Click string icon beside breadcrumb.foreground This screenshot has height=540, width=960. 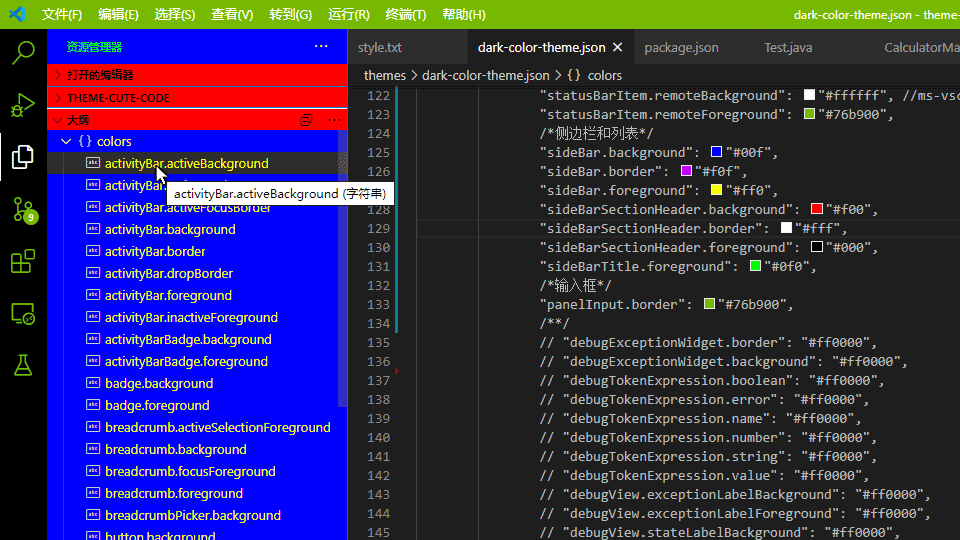93,493
